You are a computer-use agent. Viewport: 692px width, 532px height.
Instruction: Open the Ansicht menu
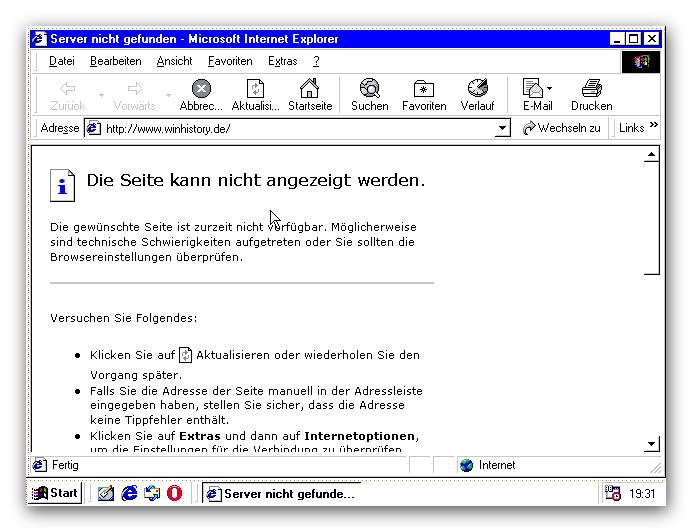(174, 61)
